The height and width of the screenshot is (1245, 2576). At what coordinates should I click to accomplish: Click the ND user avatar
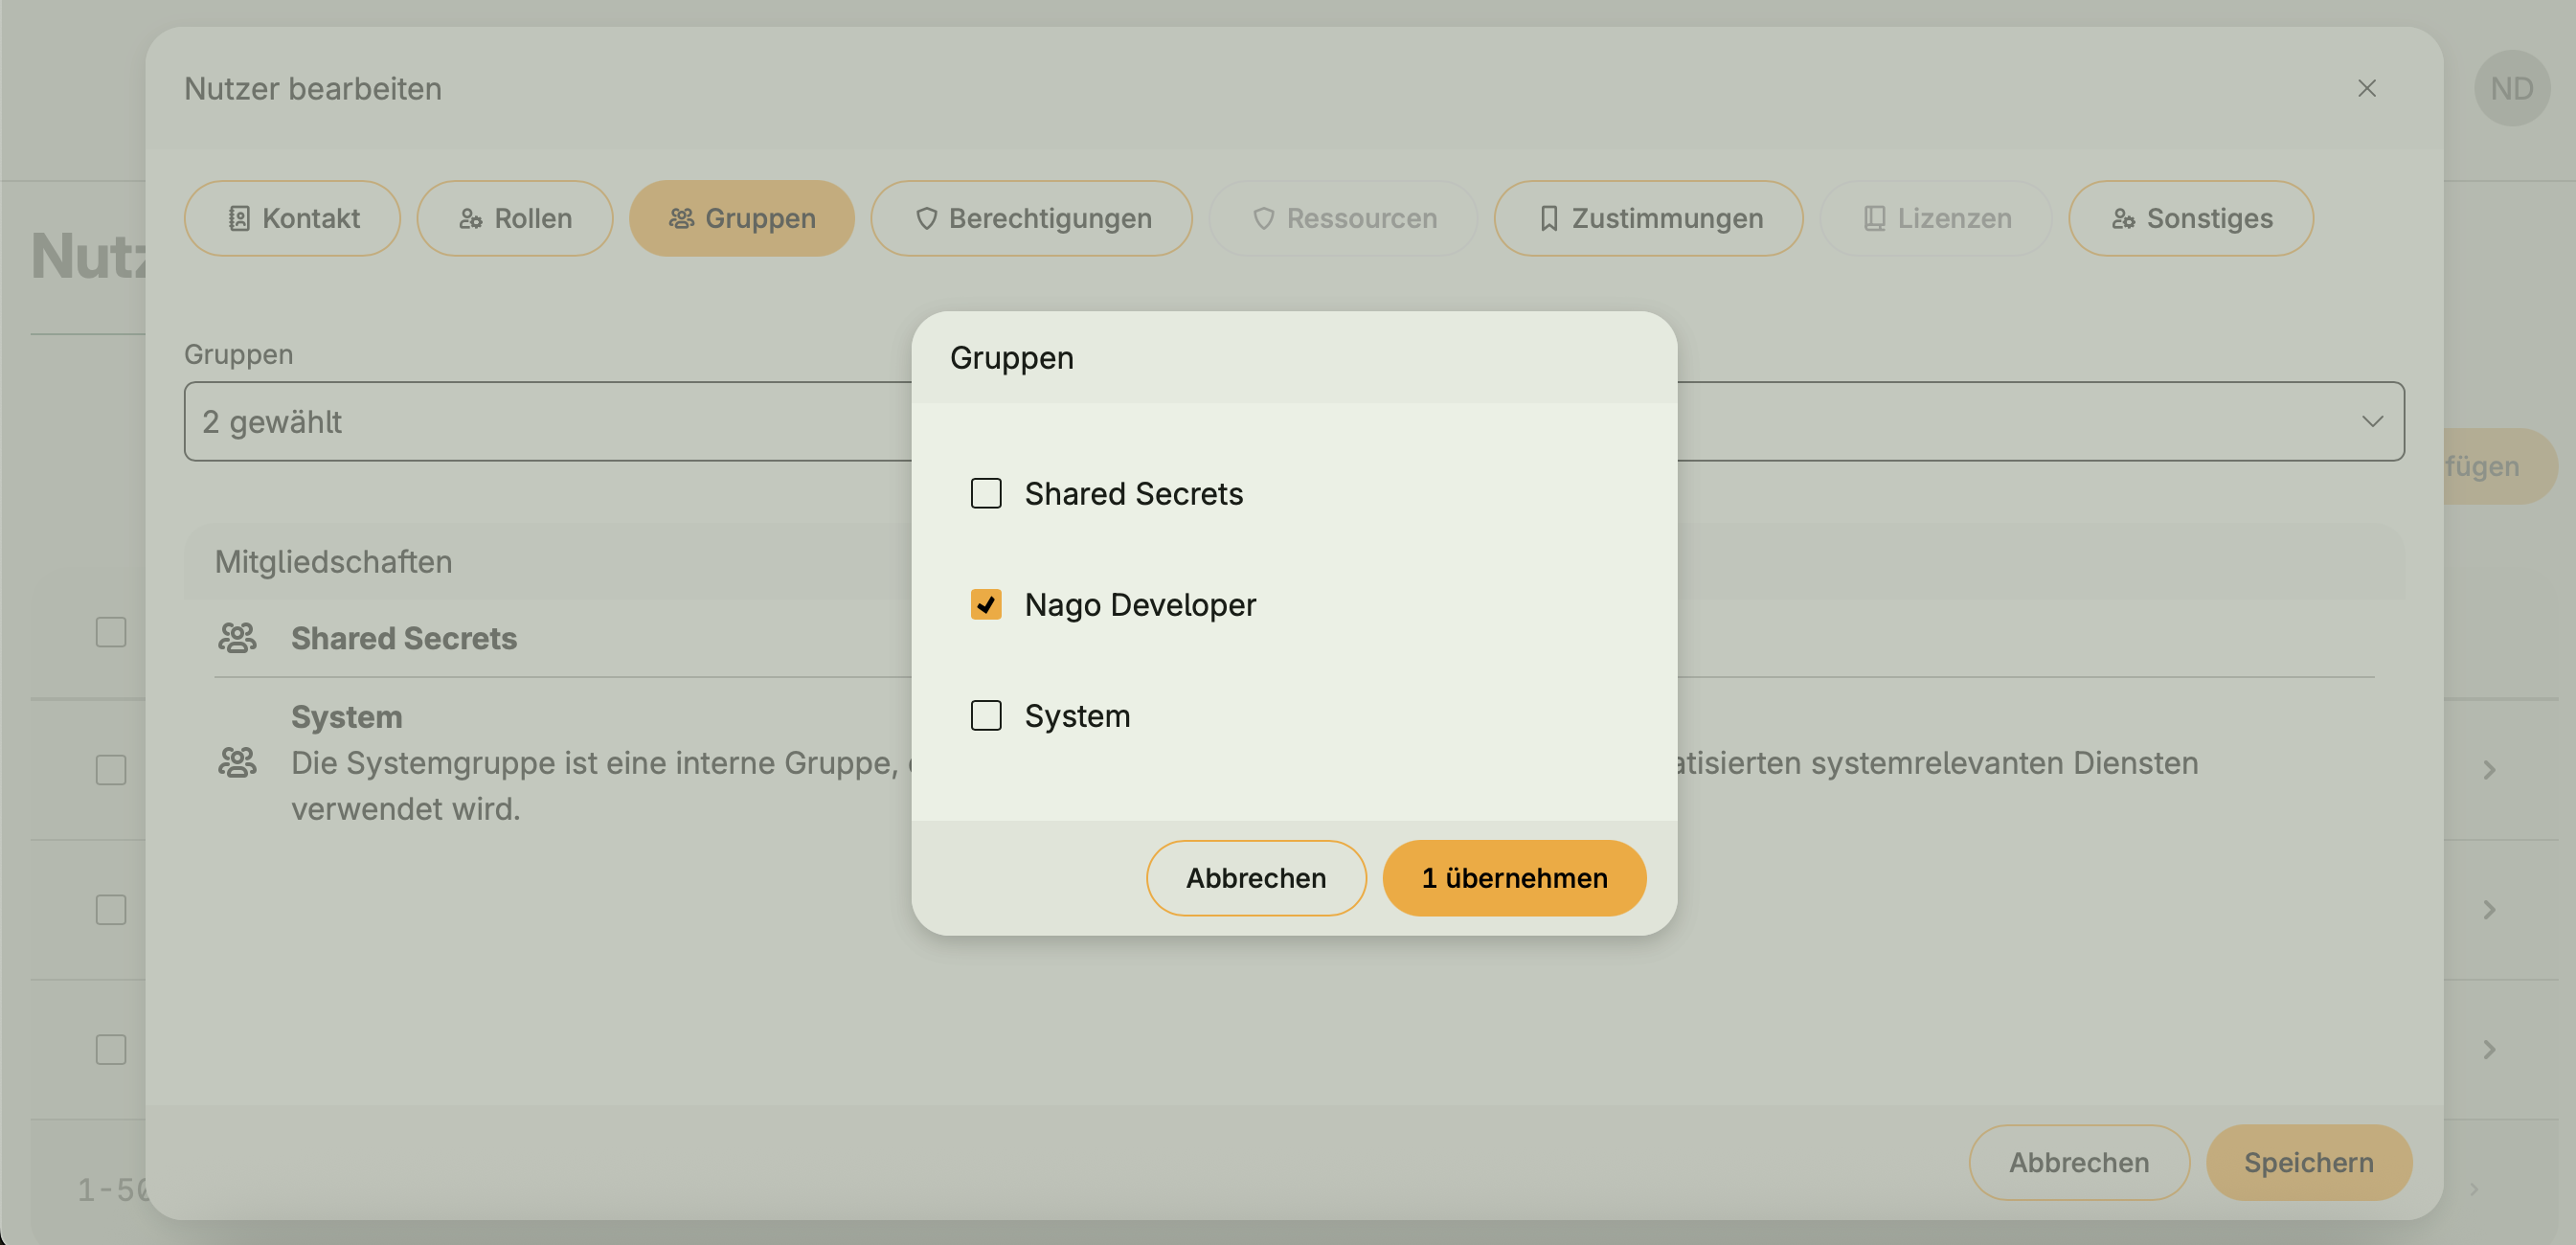[x=2511, y=88]
